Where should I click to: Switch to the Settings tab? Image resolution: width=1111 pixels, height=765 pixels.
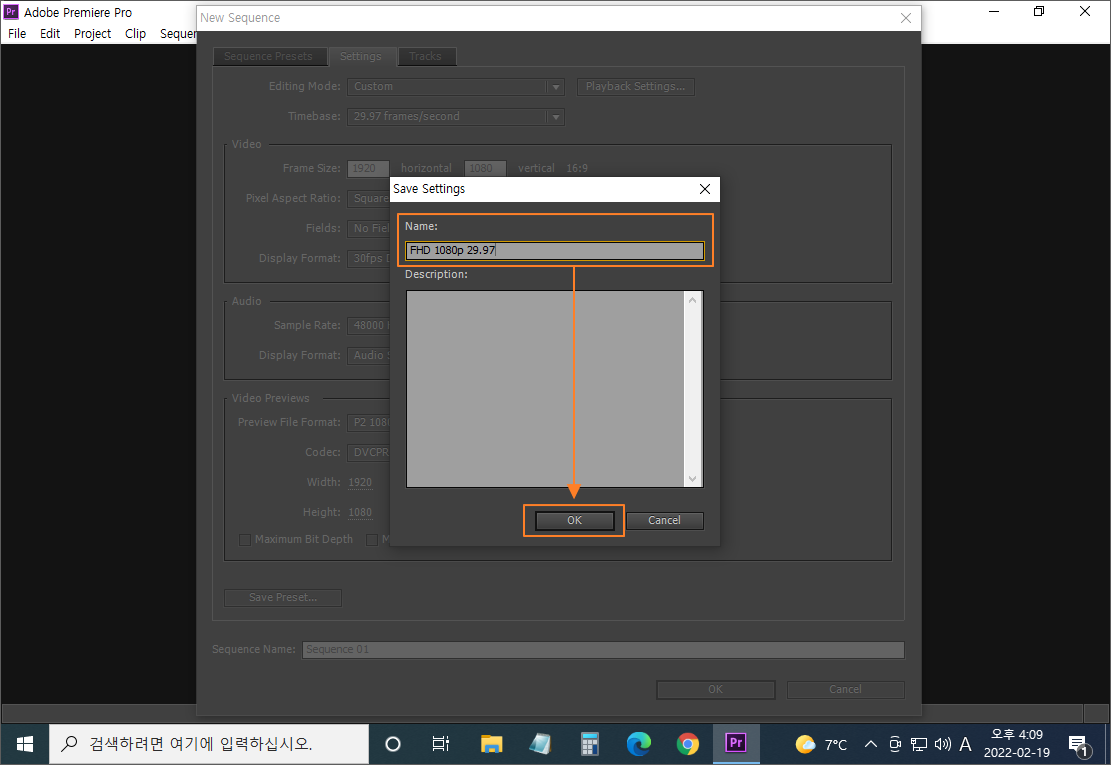click(361, 57)
